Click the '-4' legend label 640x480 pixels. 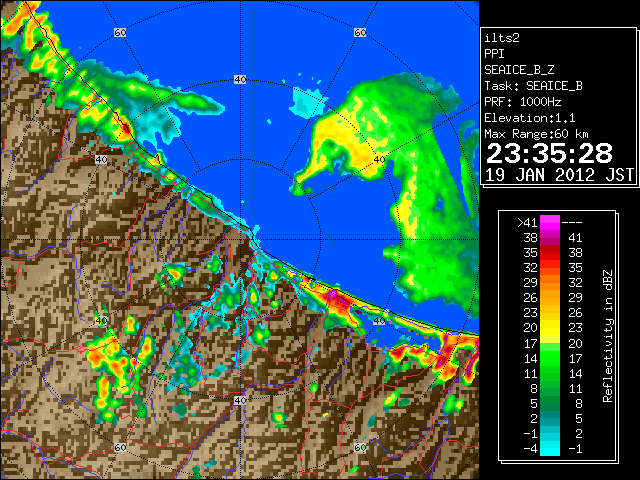[531, 449]
